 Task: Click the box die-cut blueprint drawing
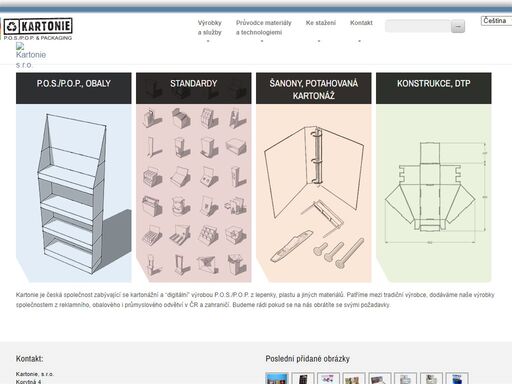tap(434, 193)
